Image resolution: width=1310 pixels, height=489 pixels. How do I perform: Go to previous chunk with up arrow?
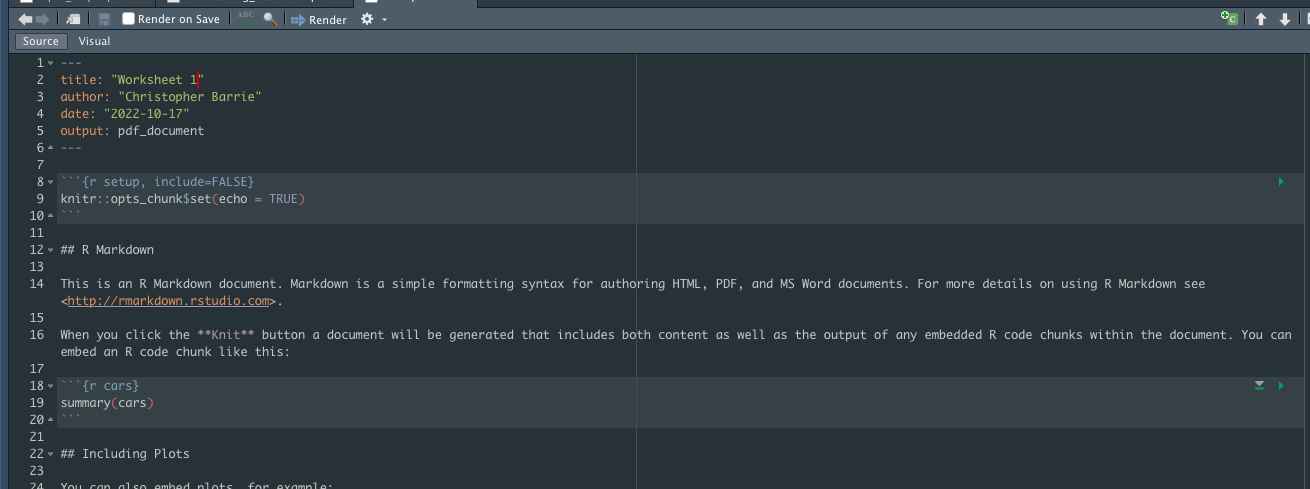coord(1261,19)
